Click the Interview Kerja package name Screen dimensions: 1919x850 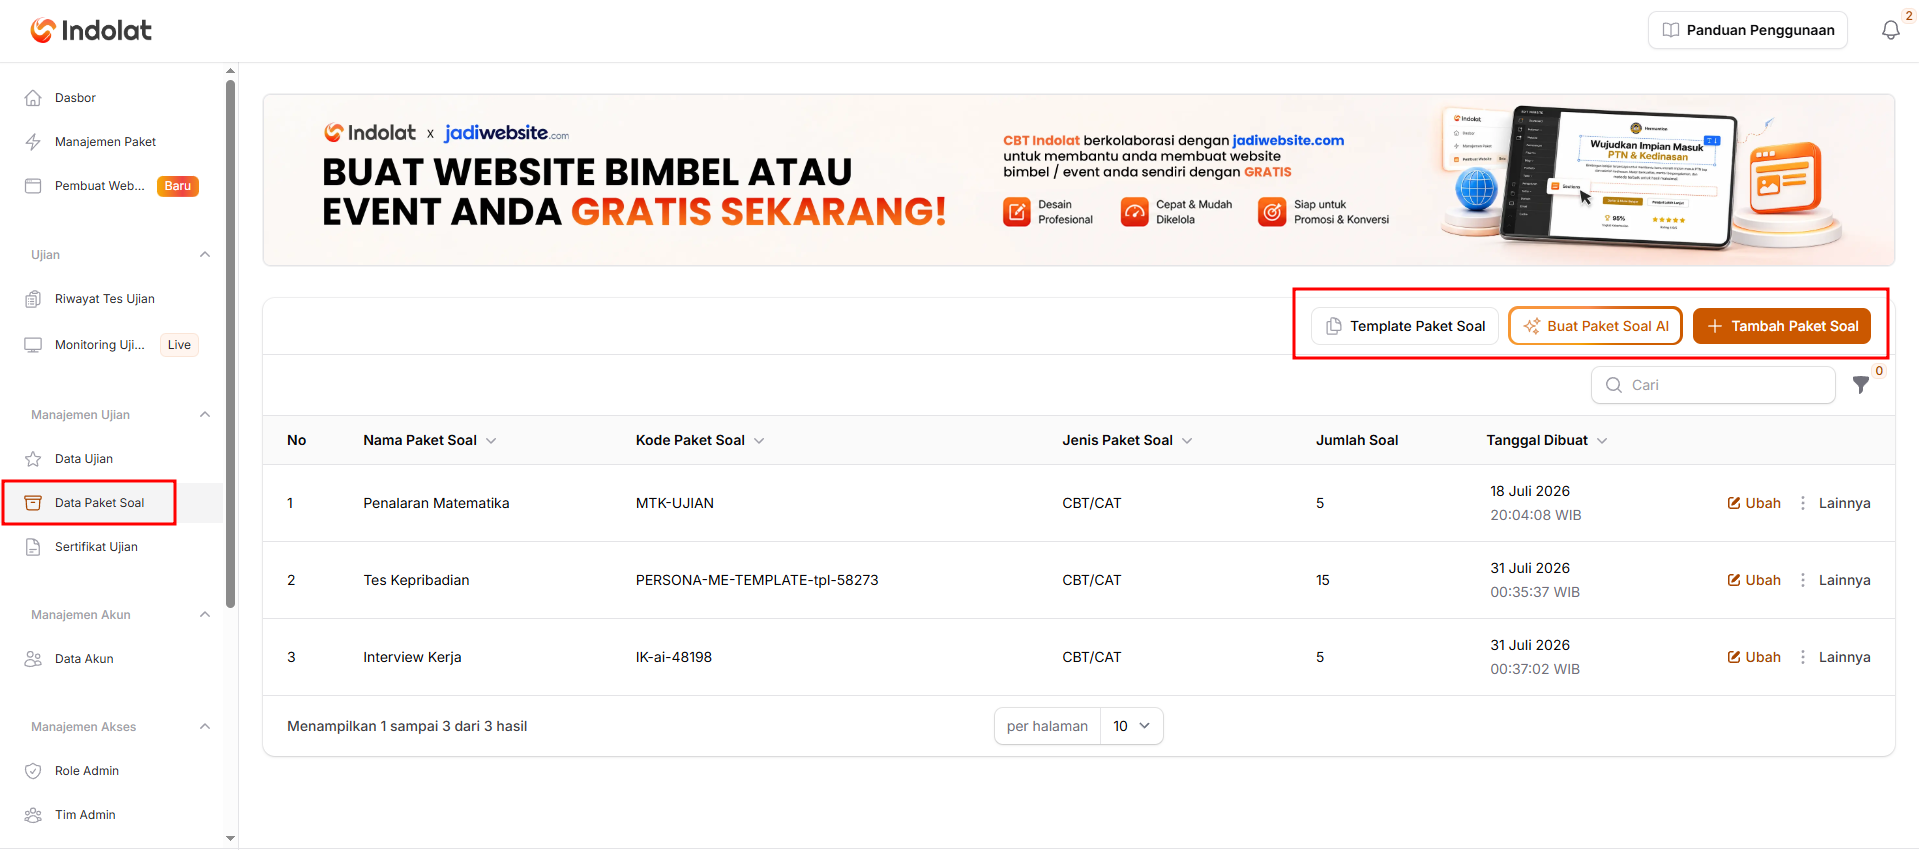(x=412, y=657)
